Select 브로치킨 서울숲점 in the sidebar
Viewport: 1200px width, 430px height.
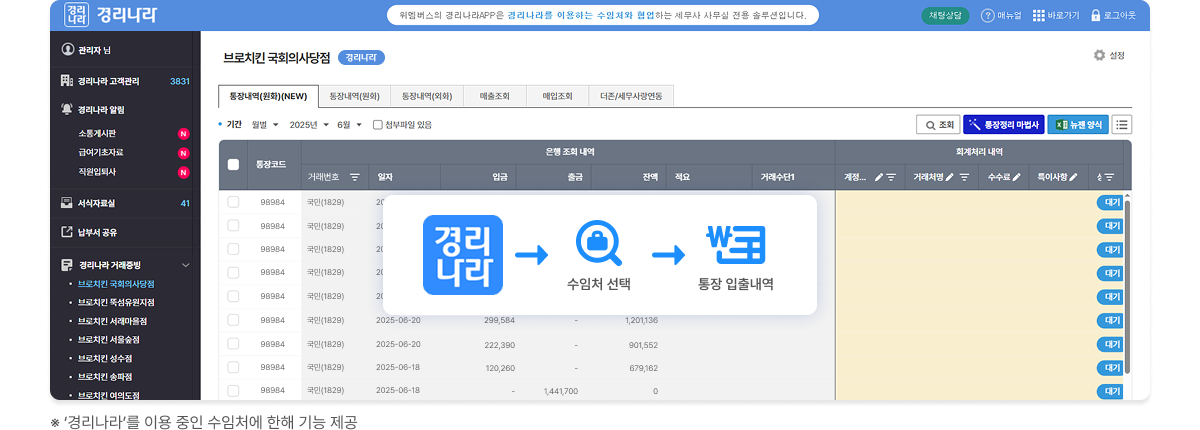click(x=109, y=340)
